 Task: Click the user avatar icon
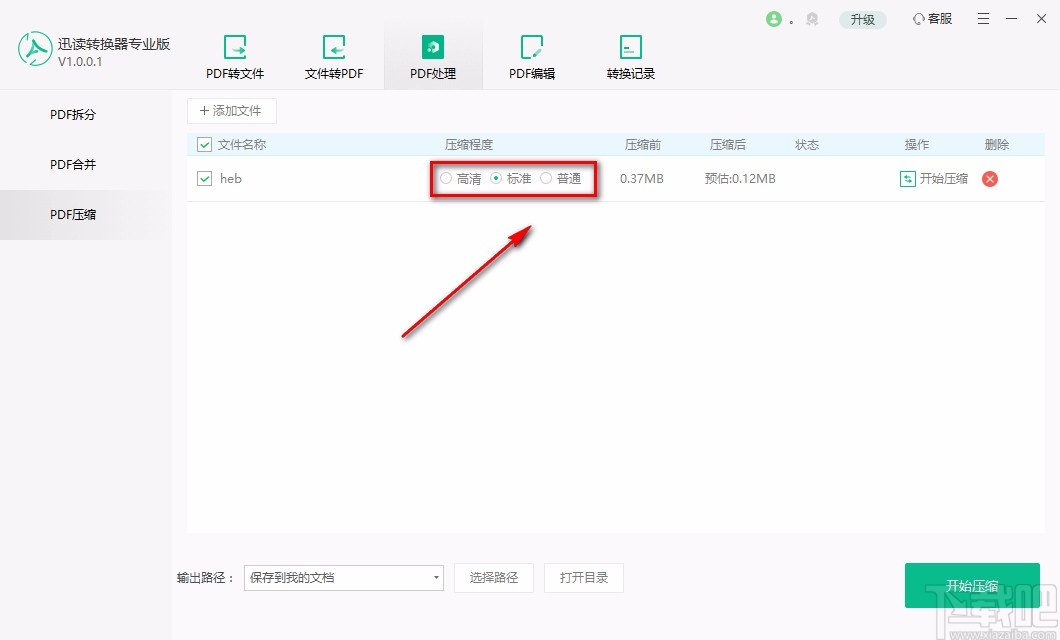pyautogui.click(x=776, y=18)
